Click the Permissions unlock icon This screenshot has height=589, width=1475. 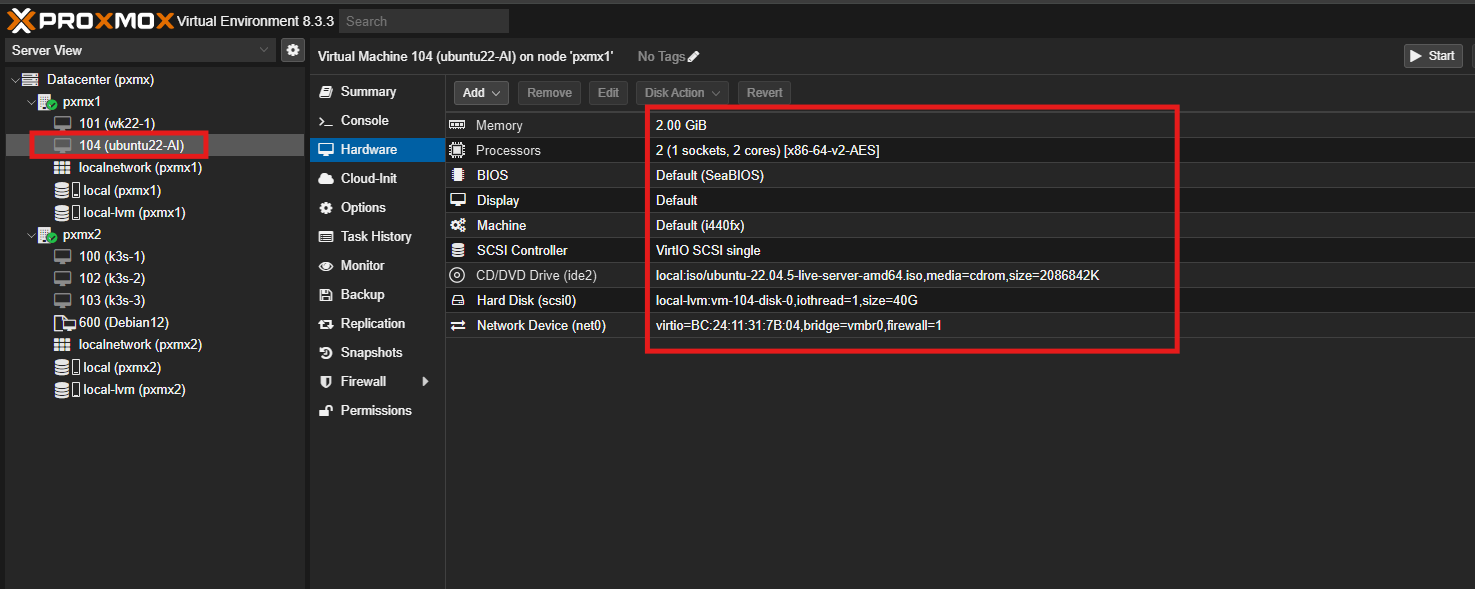pyautogui.click(x=325, y=411)
